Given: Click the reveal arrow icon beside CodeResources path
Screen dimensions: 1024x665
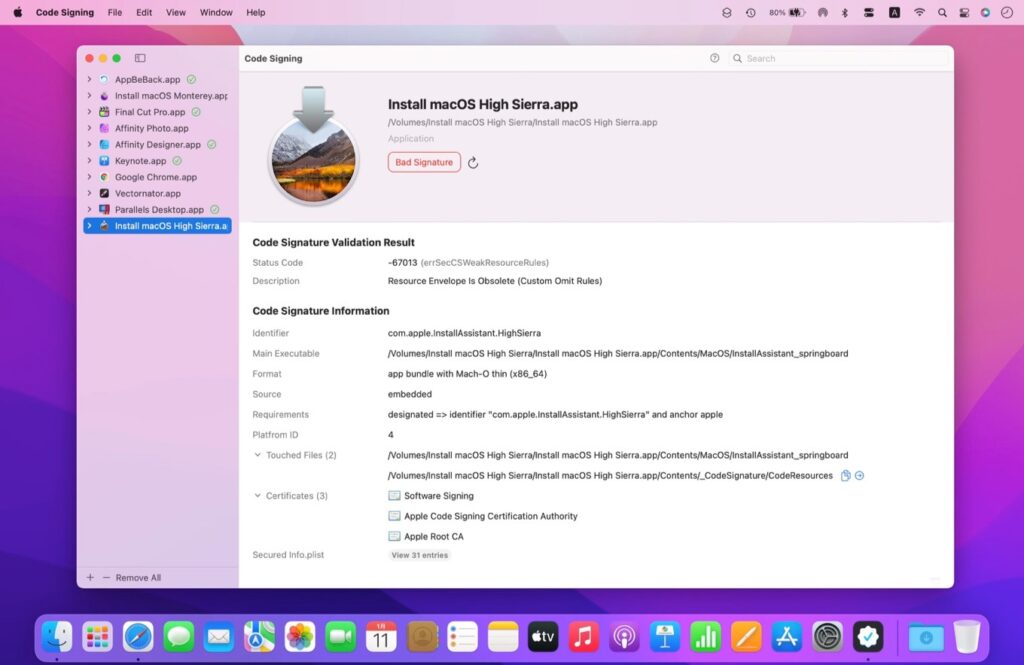Looking at the screenshot, I should 859,475.
